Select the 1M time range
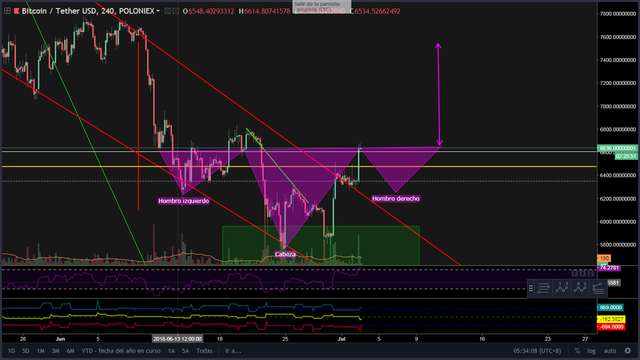Screen dimensions: 640x360 (40, 351)
